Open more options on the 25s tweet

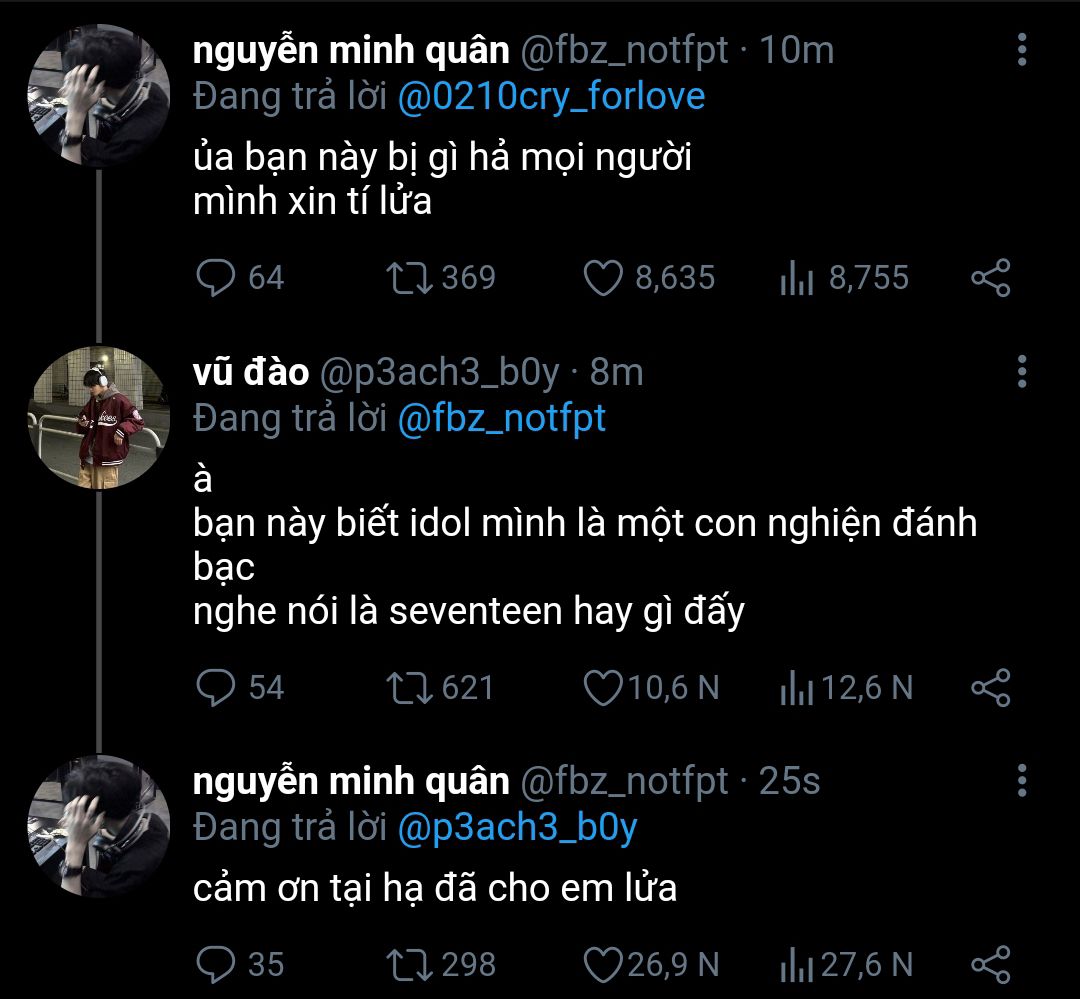pyautogui.click(x=1021, y=781)
